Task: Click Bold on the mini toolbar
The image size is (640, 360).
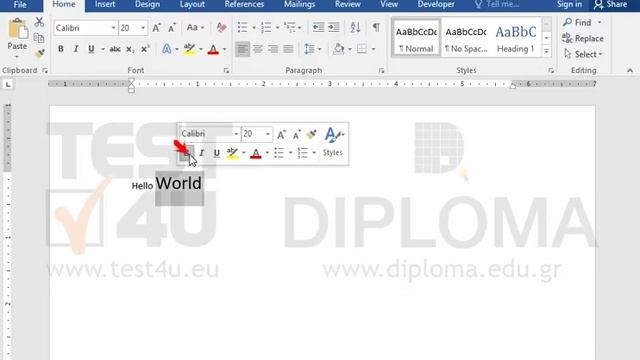Action: point(186,153)
